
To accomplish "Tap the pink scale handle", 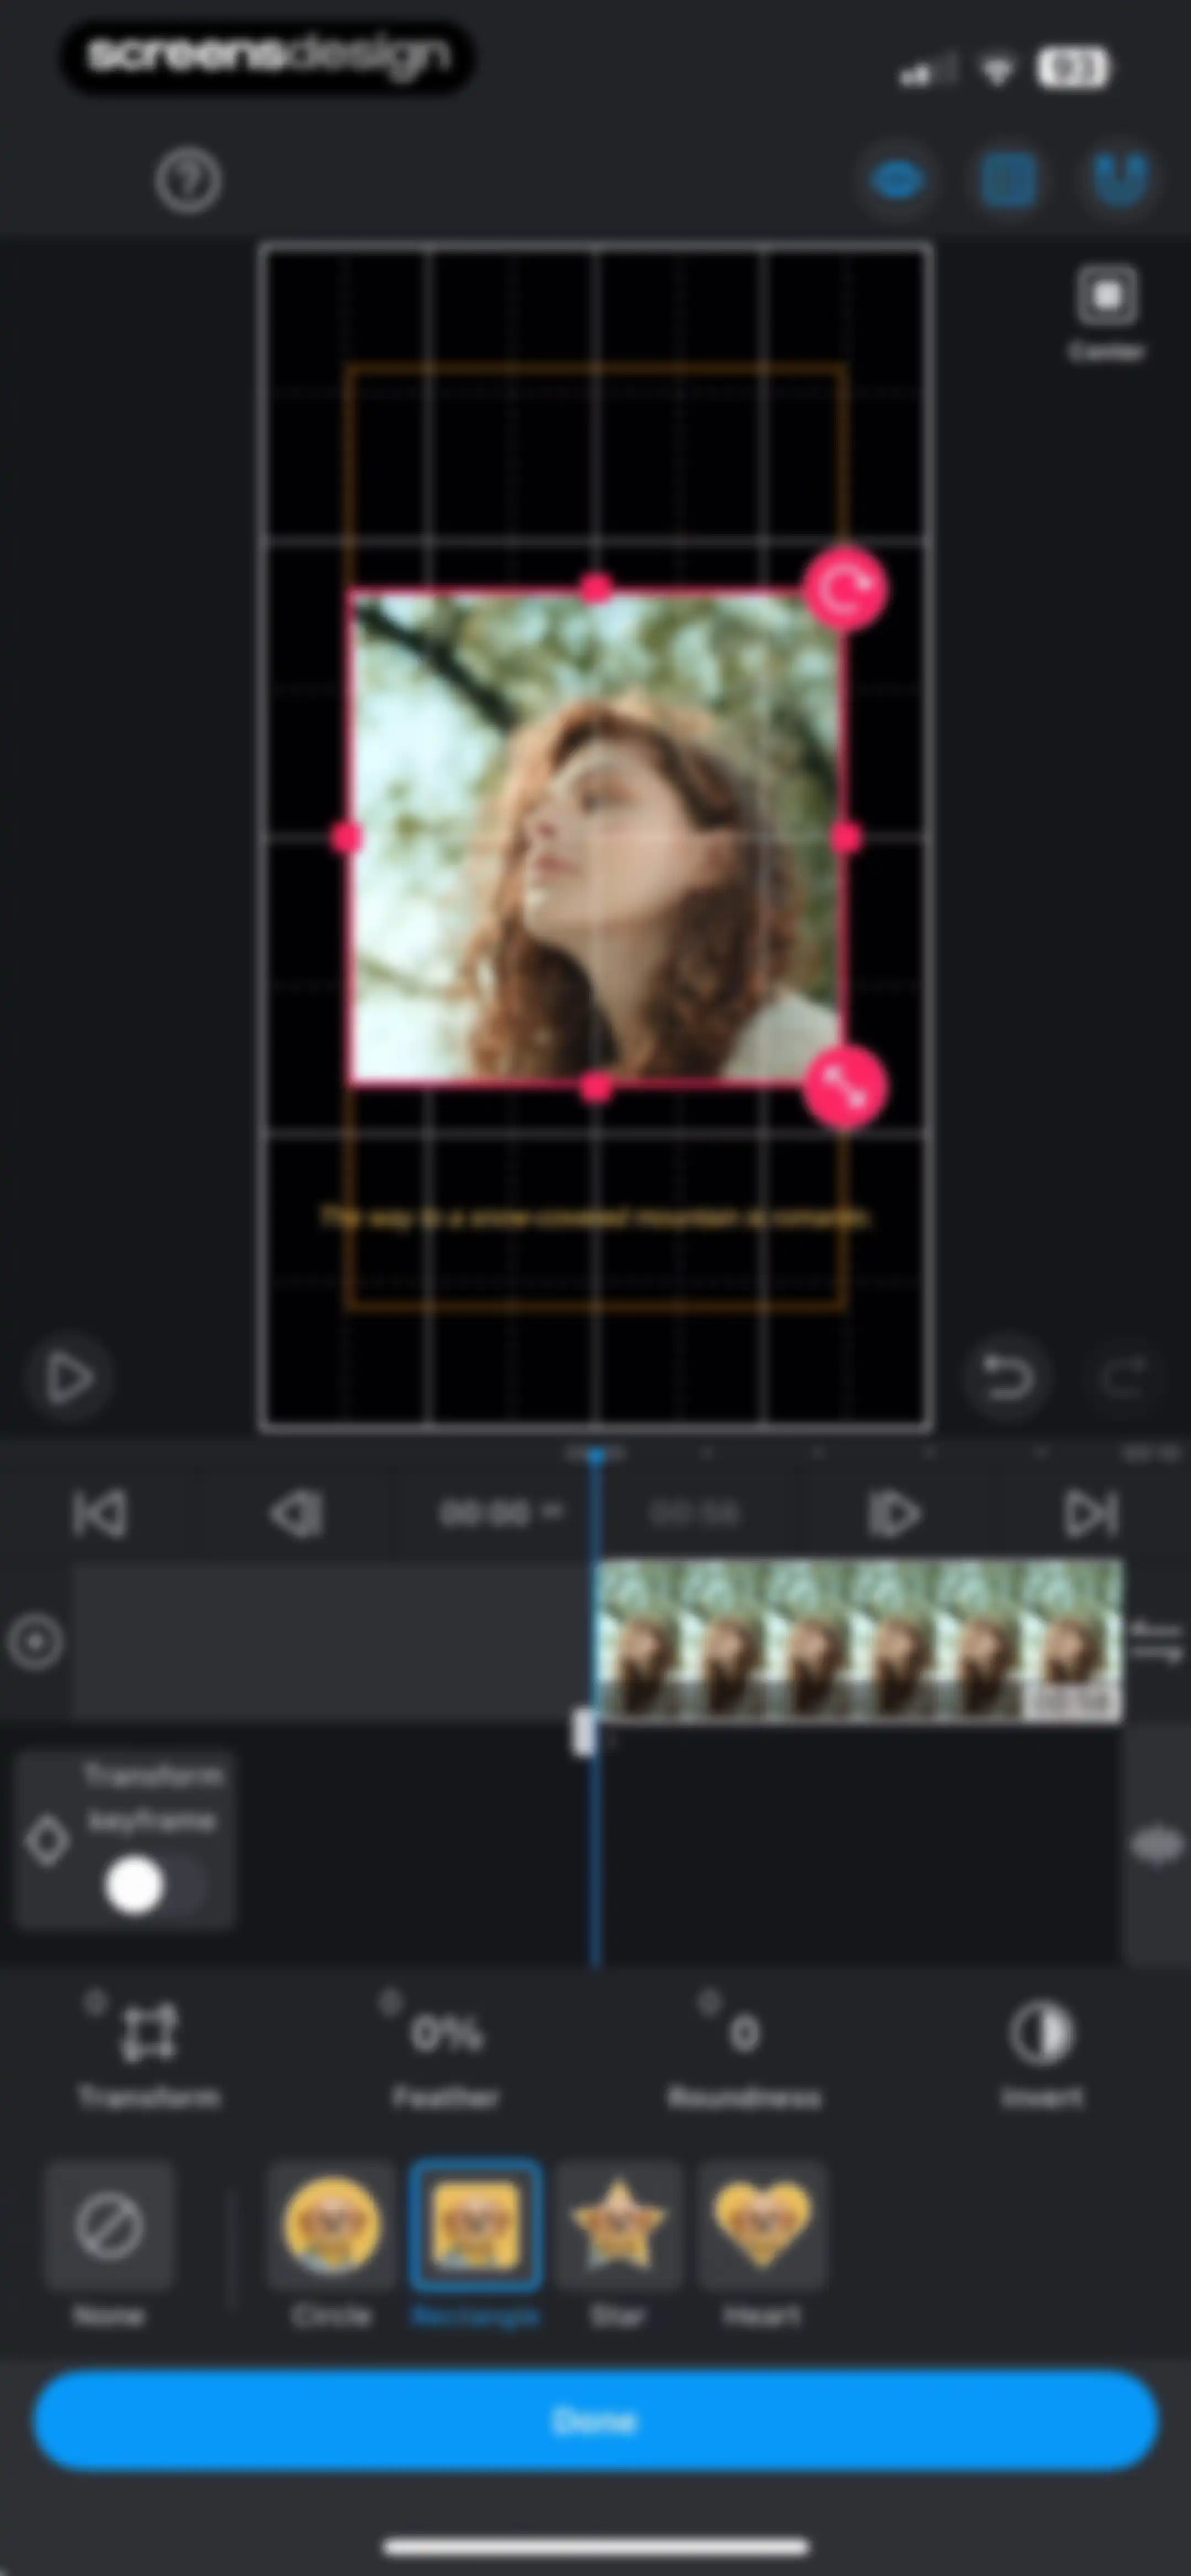I will tap(845, 1088).
